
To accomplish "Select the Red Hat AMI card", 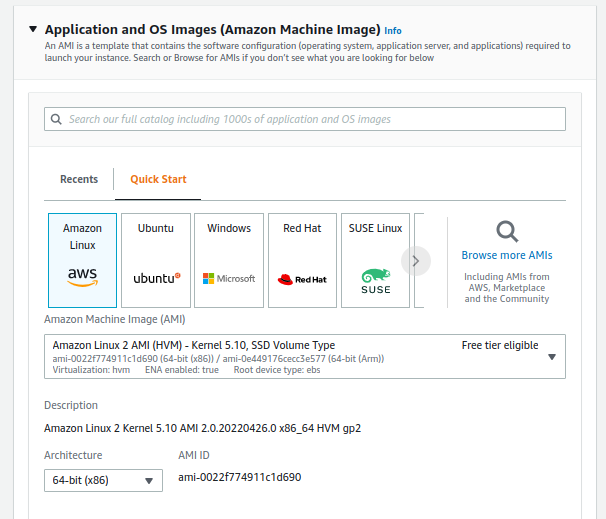I will pyautogui.click(x=302, y=260).
